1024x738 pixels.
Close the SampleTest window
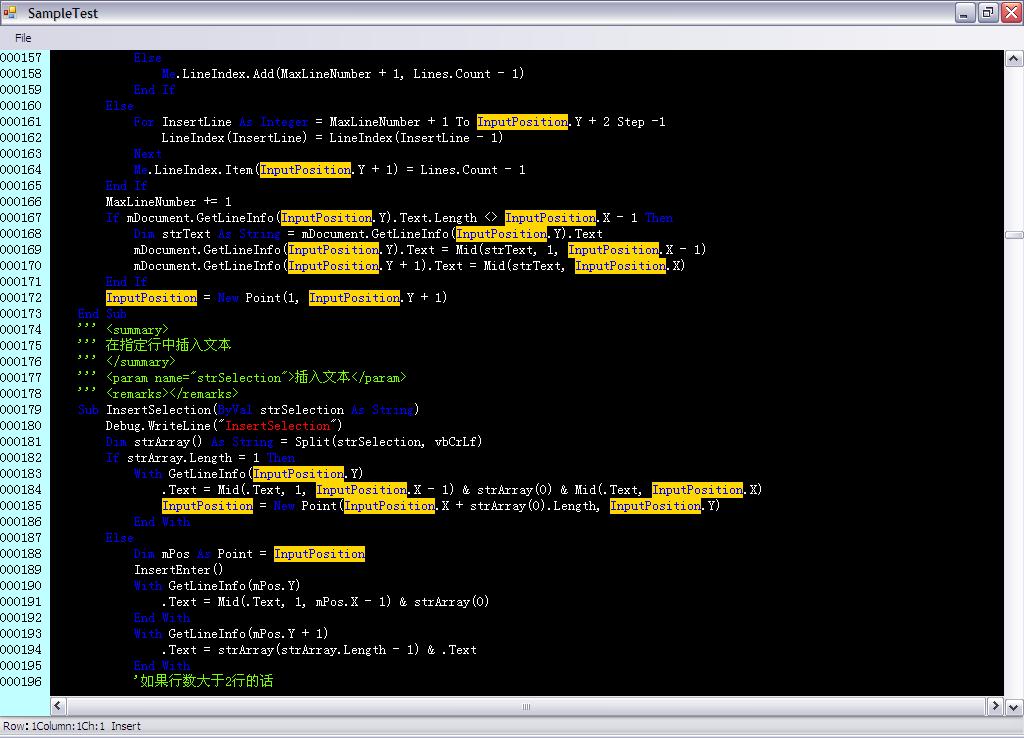pos(1010,13)
